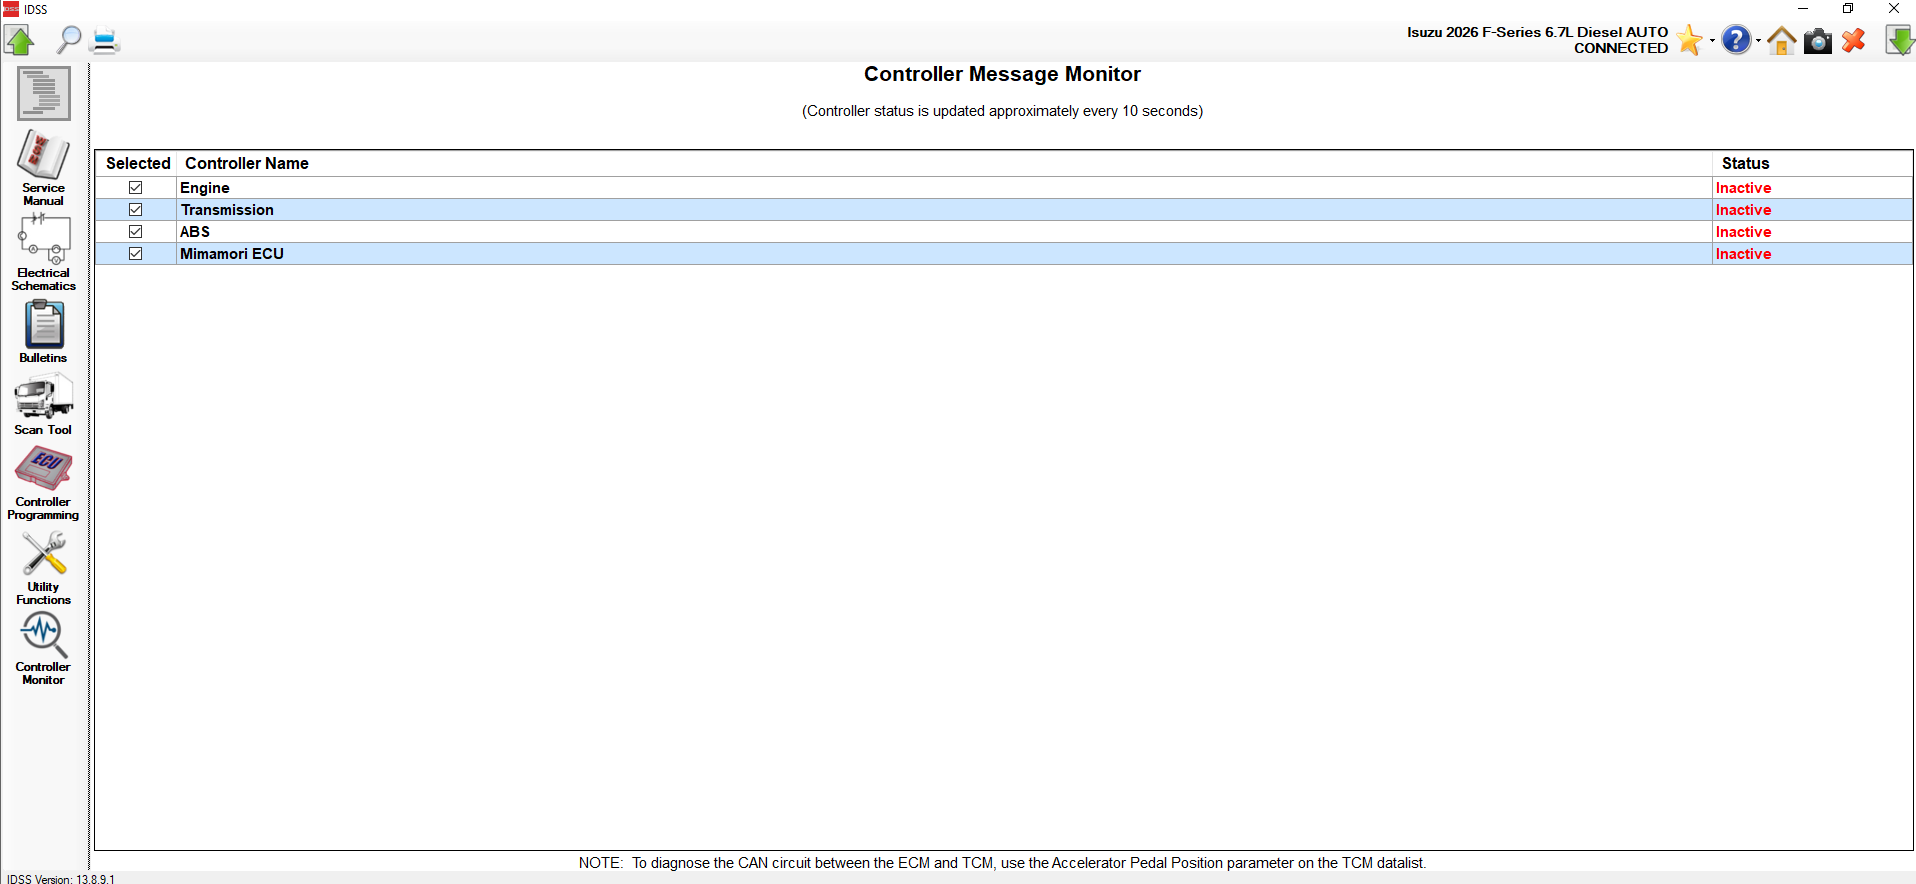Expand the help dropdown arrow

1758,41
